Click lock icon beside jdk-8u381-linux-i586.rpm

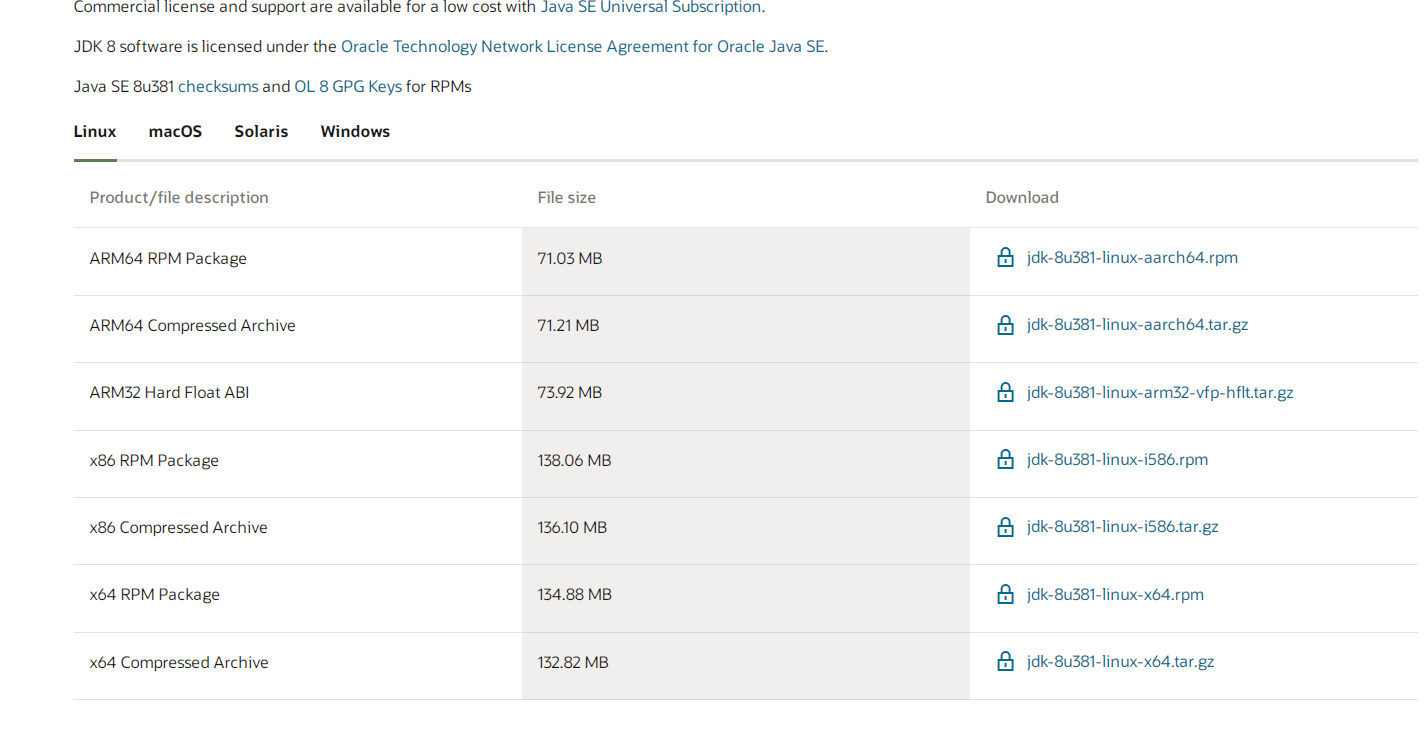(x=1005, y=460)
